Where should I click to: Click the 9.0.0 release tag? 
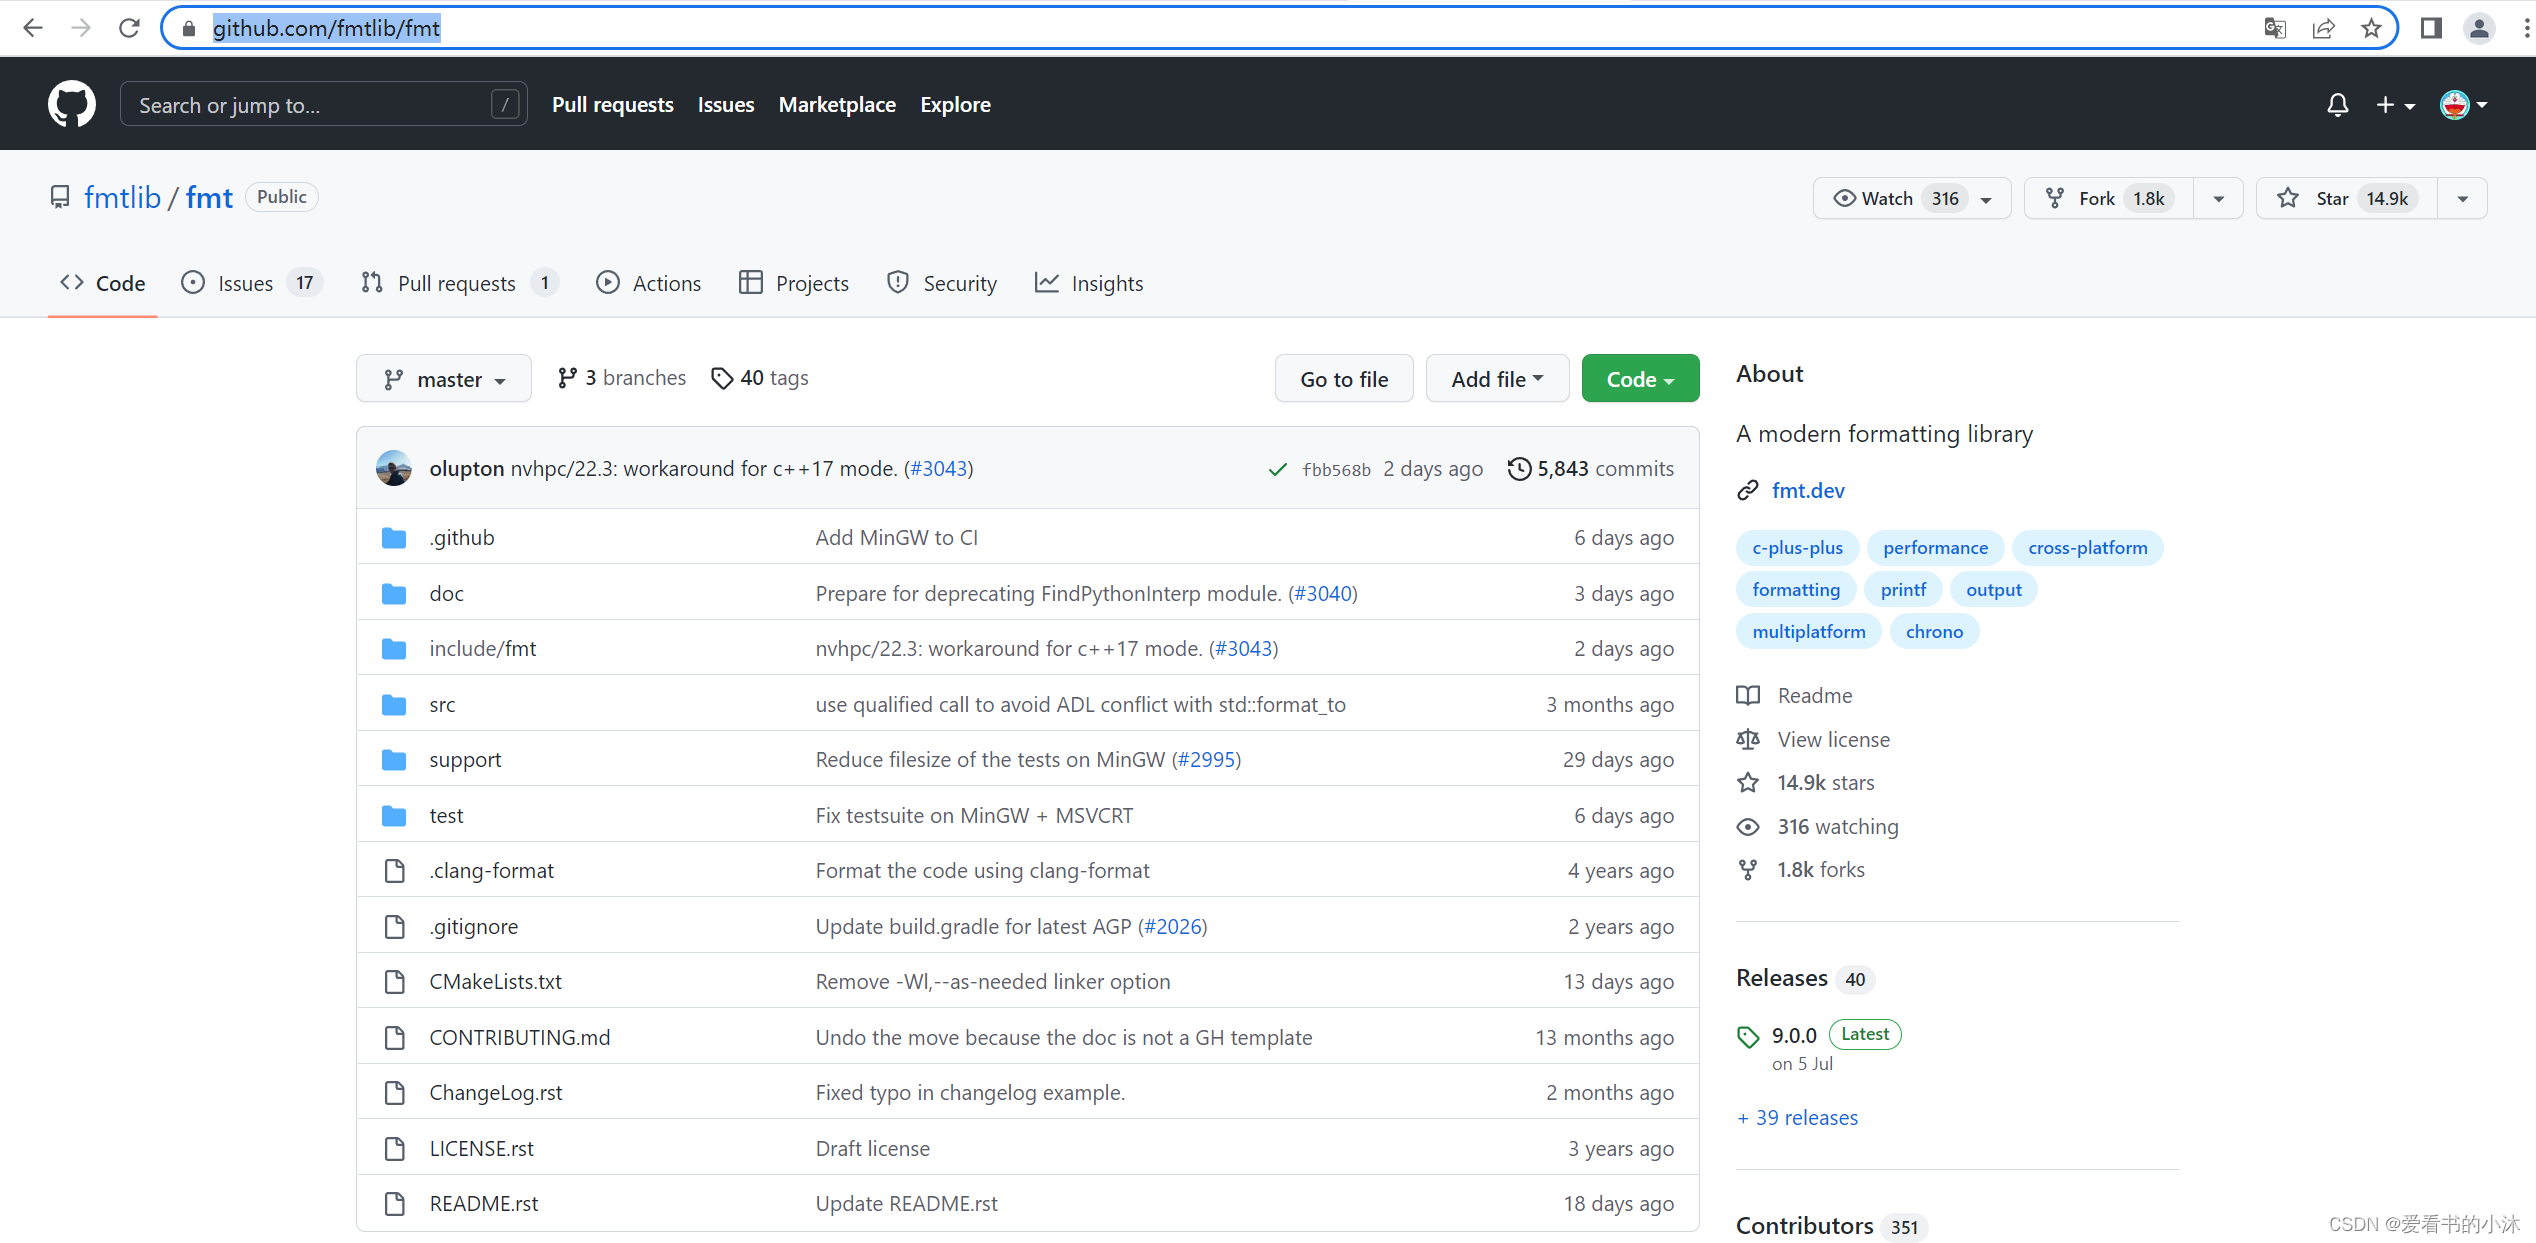coord(1794,1035)
